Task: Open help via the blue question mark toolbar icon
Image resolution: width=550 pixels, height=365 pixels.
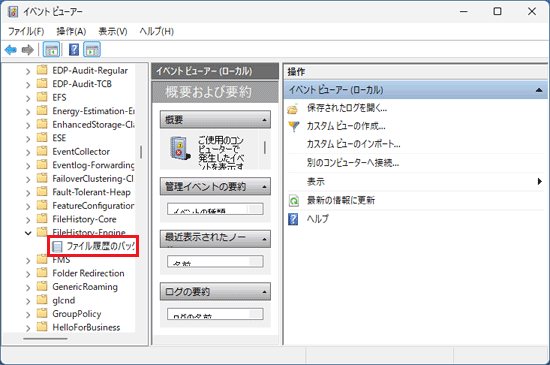Action: pos(74,49)
